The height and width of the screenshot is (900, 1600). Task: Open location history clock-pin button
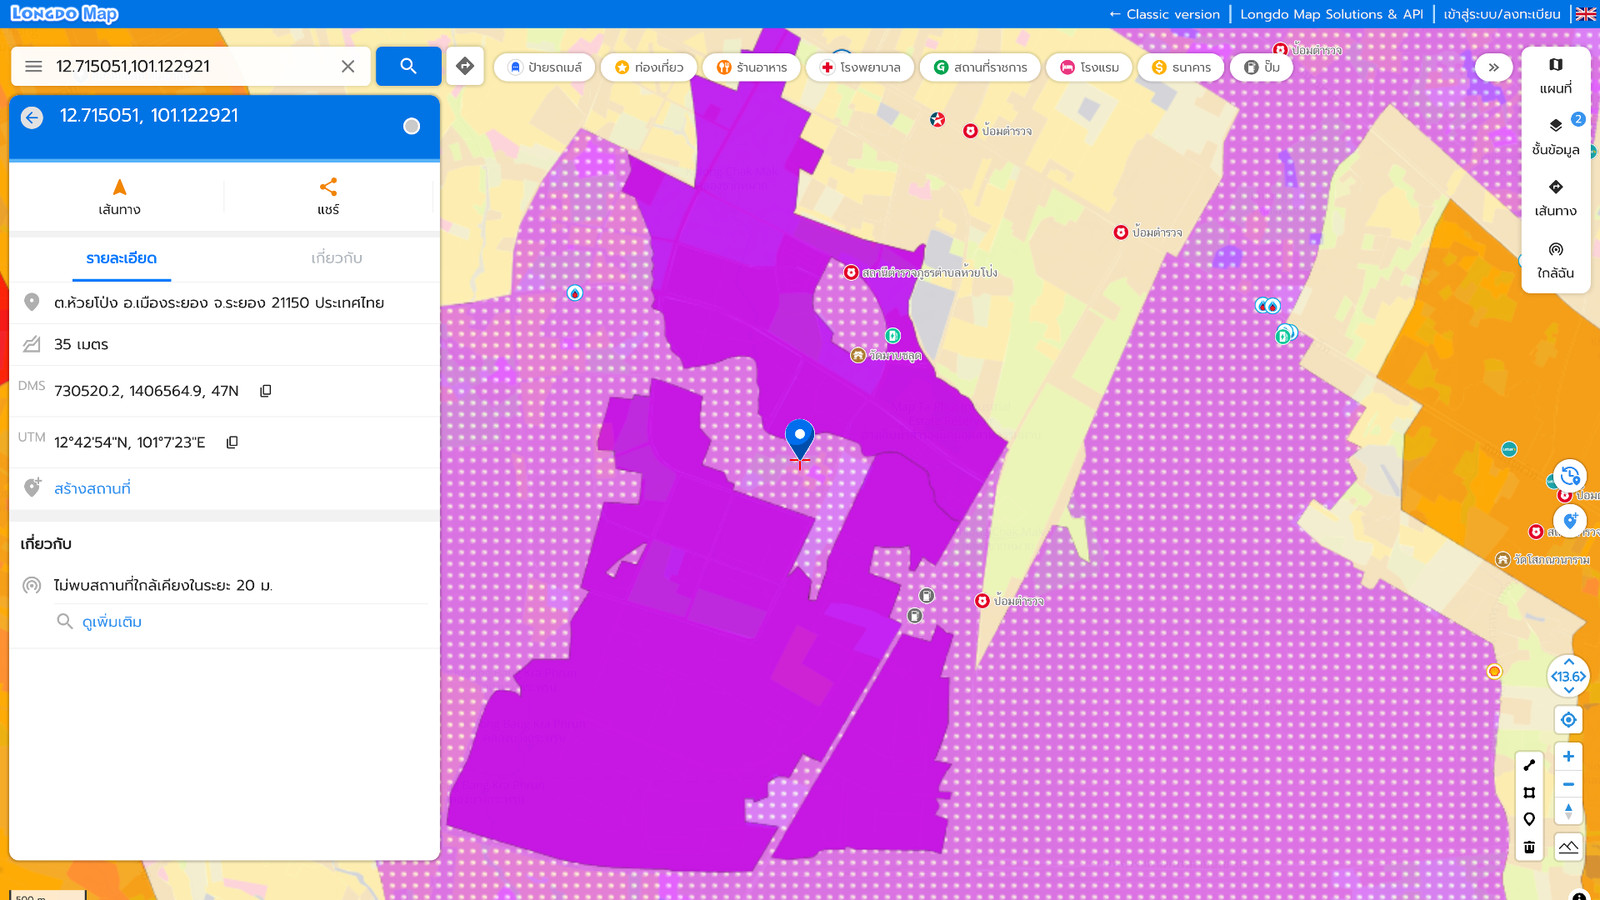(1570, 476)
